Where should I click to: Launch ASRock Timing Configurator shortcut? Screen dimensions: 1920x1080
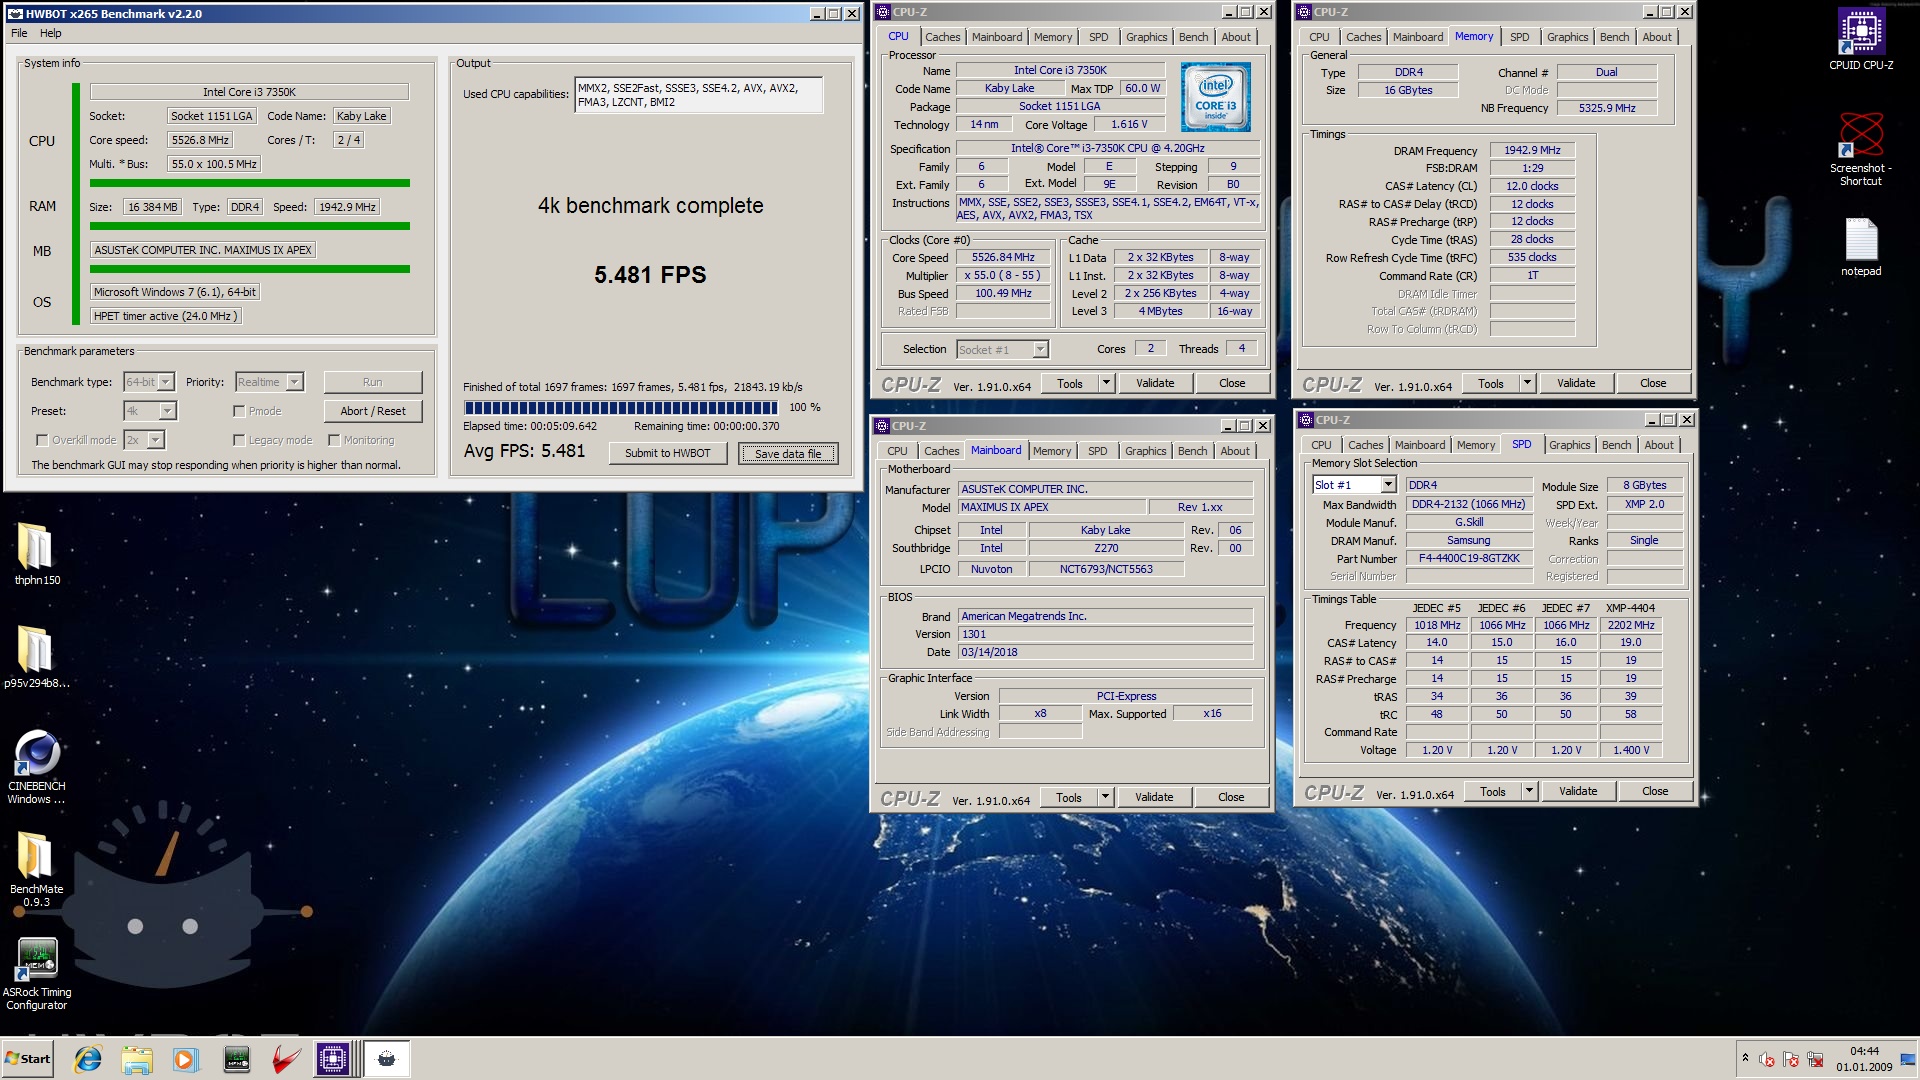click(37, 974)
